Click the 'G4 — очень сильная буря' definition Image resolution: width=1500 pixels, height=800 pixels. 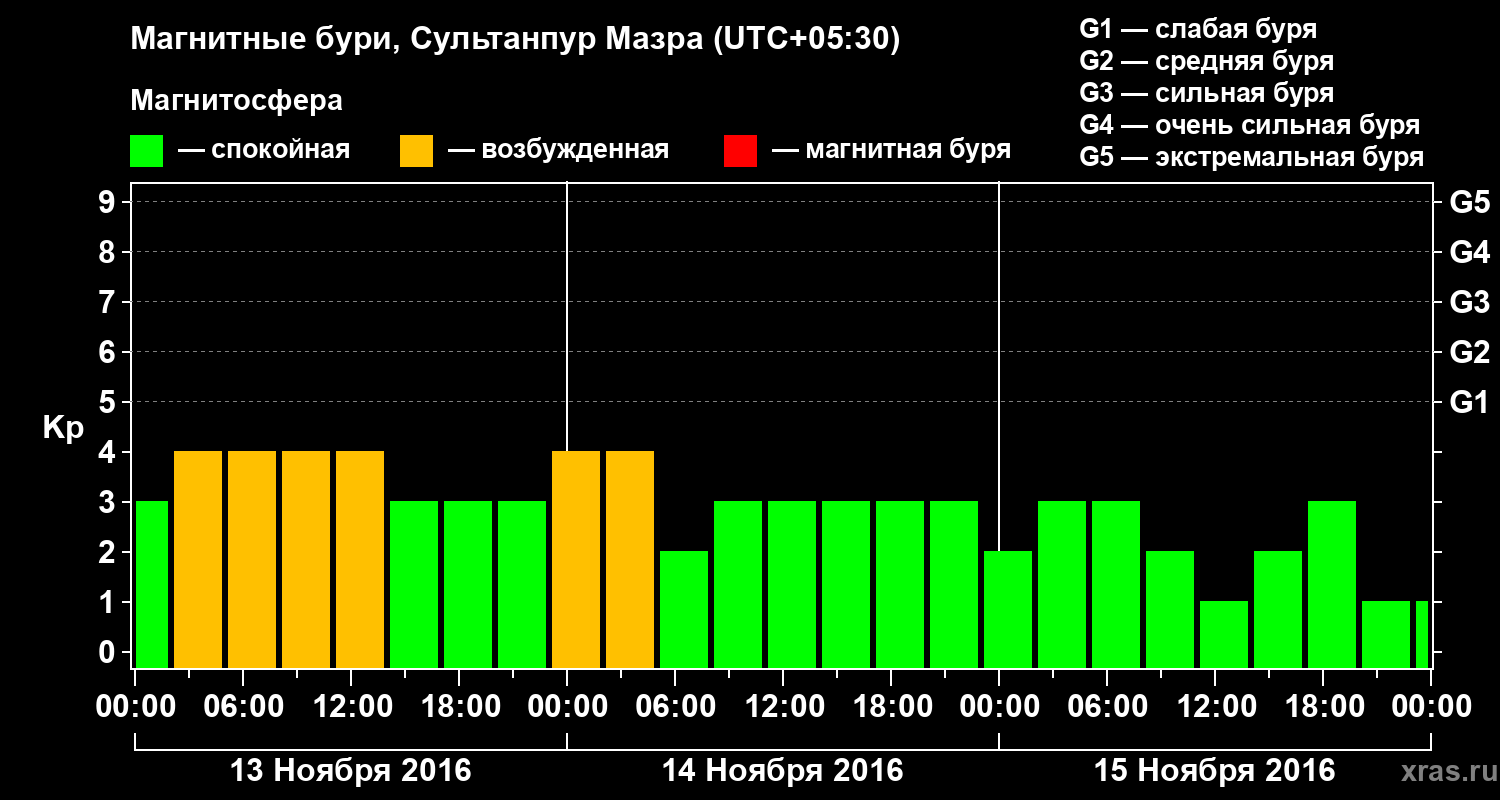click(1250, 125)
